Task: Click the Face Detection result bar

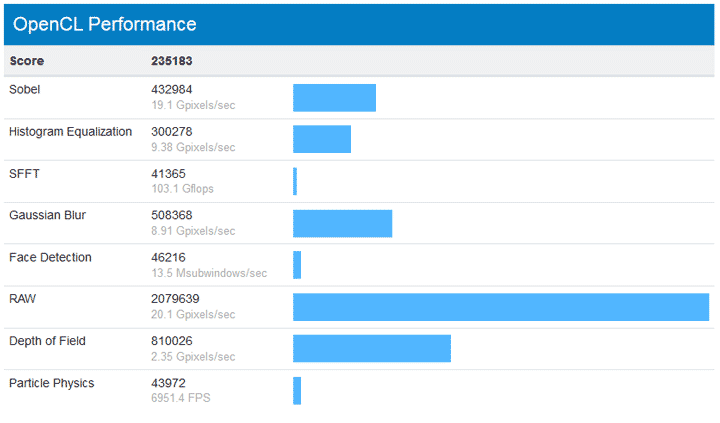Action: (x=297, y=265)
